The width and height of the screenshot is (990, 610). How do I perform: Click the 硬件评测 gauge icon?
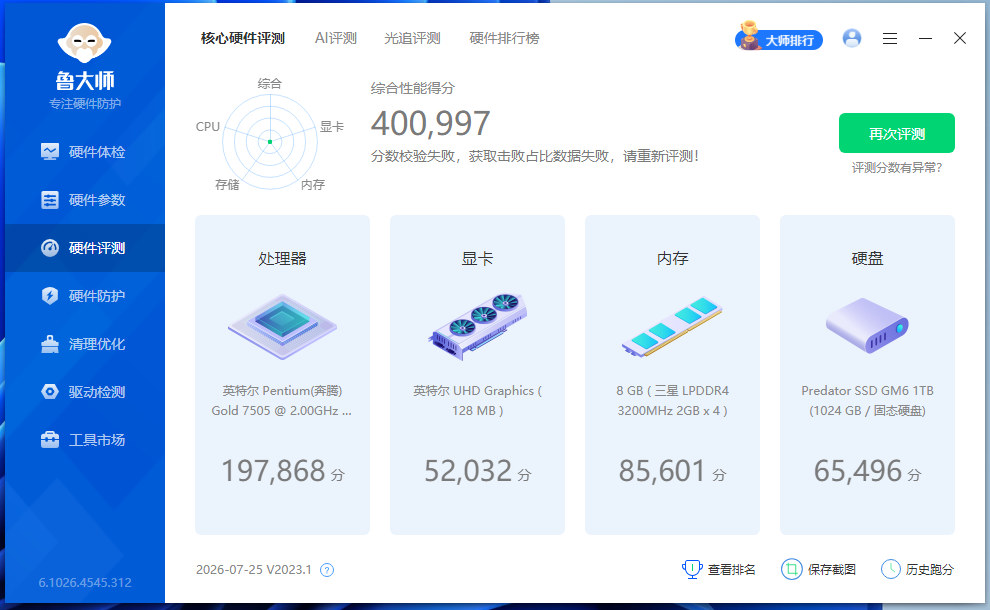tap(50, 248)
